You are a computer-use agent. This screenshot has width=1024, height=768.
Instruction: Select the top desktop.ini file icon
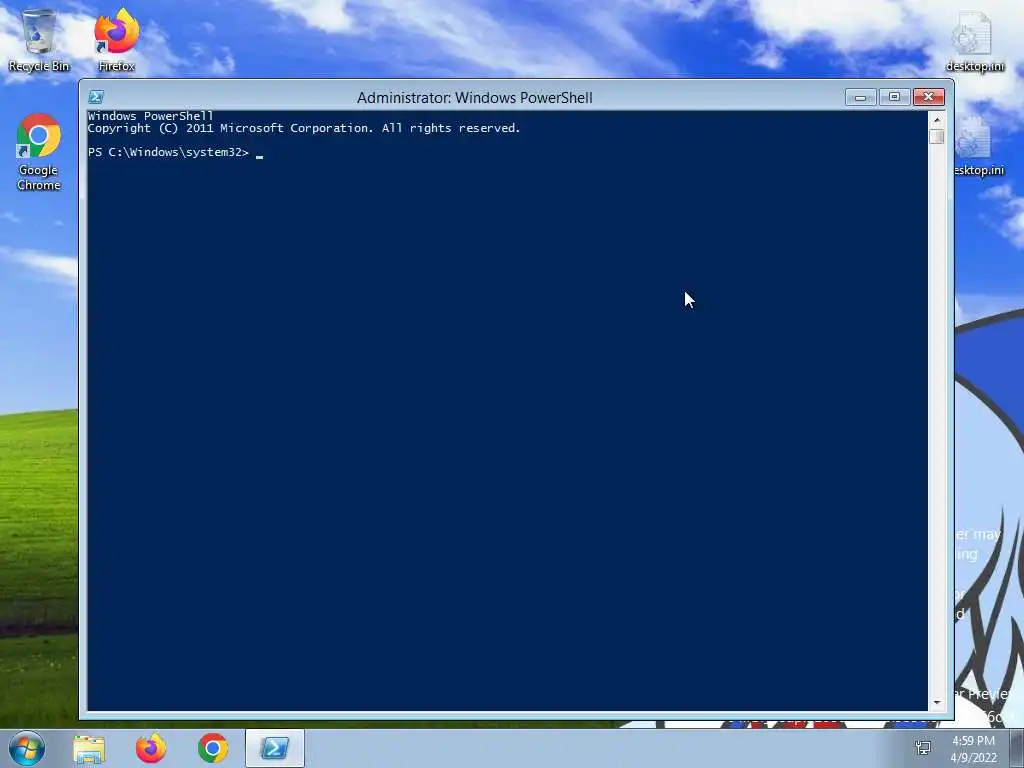click(974, 42)
